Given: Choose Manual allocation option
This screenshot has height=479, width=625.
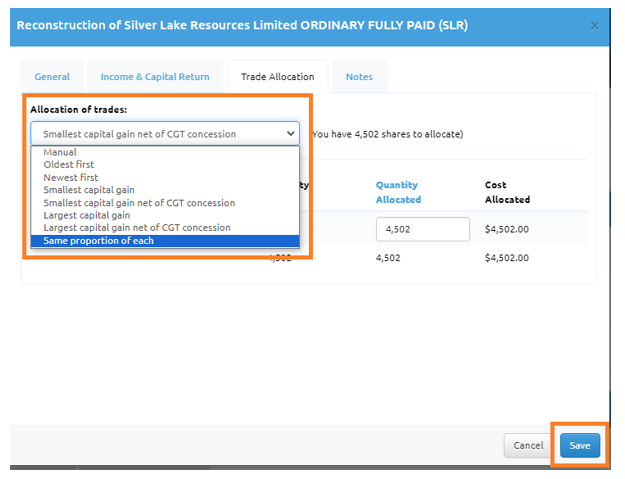Looking at the screenshot, I should pos(60,153).
